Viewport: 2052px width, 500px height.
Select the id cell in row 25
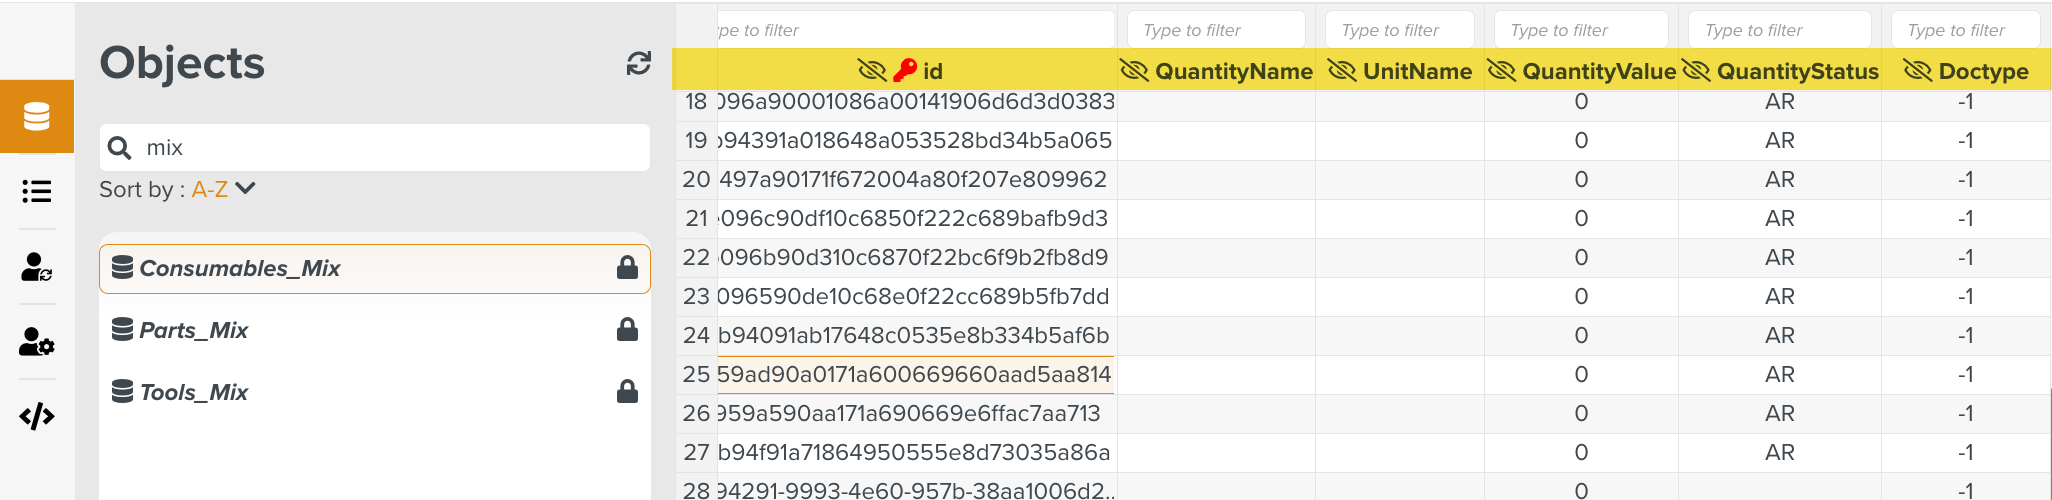[x=914, y=375]
